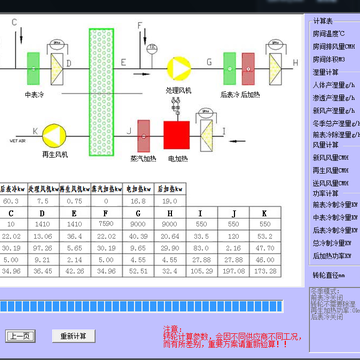Screen dimensions: 360x360
Task: Select the red 蒸汽加热 steam heater icon
Action: 144,136
